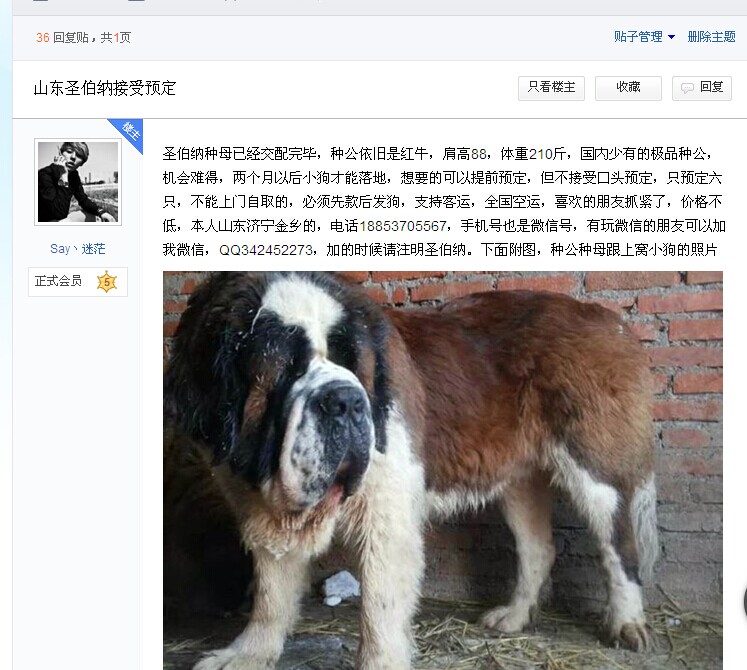This screenshot has width=747, height=670.
Task: Click the dark floating widget at right edge
Action: pyautogui.click(x=745, y=602)
